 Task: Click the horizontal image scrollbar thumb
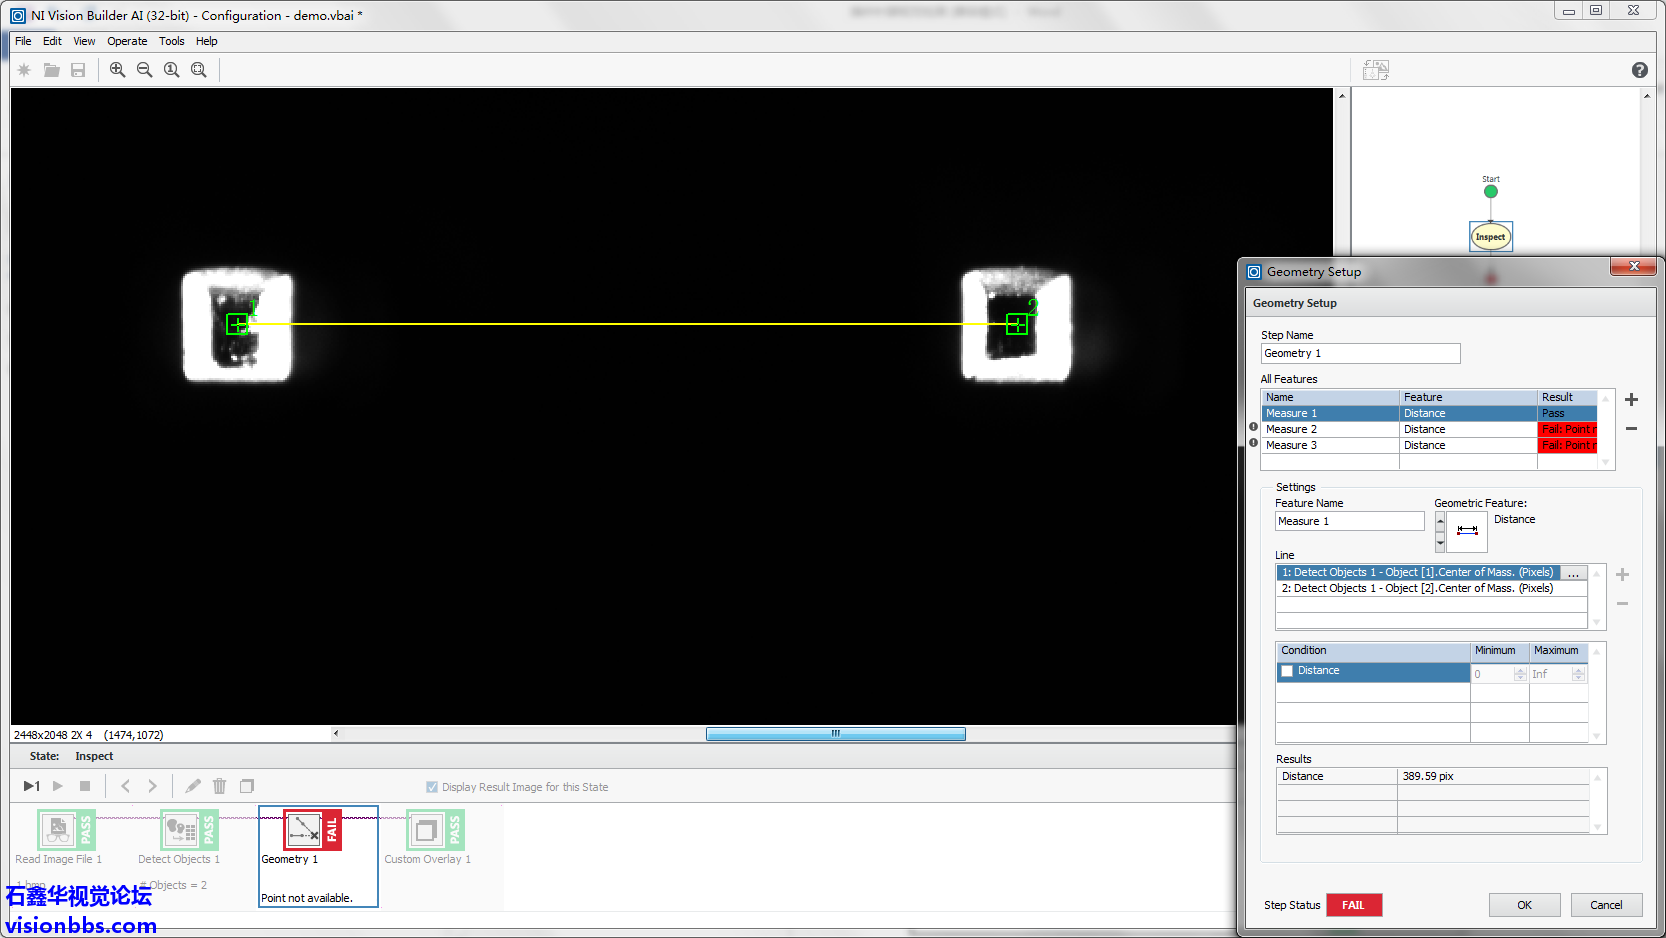[x=835, y=734]
